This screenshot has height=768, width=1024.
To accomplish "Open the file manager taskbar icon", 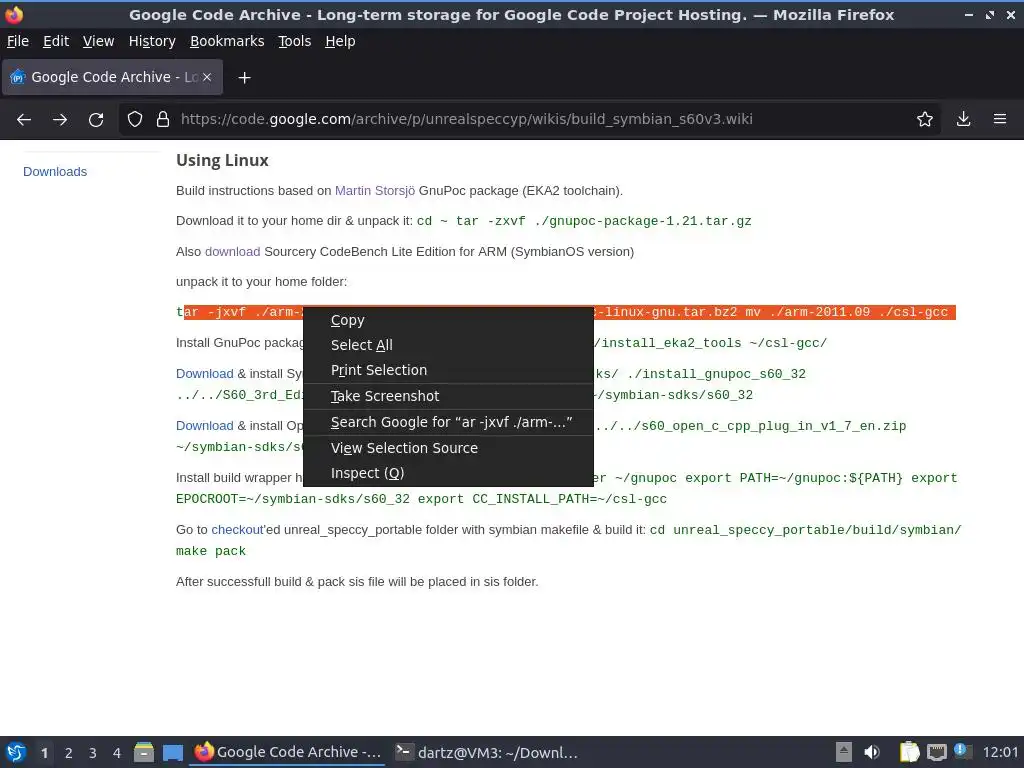I will [x=144, y=752].
